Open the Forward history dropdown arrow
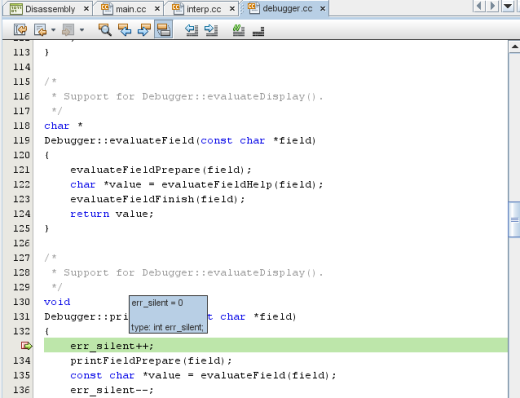The image size is (520, 398). pos(82,30)
